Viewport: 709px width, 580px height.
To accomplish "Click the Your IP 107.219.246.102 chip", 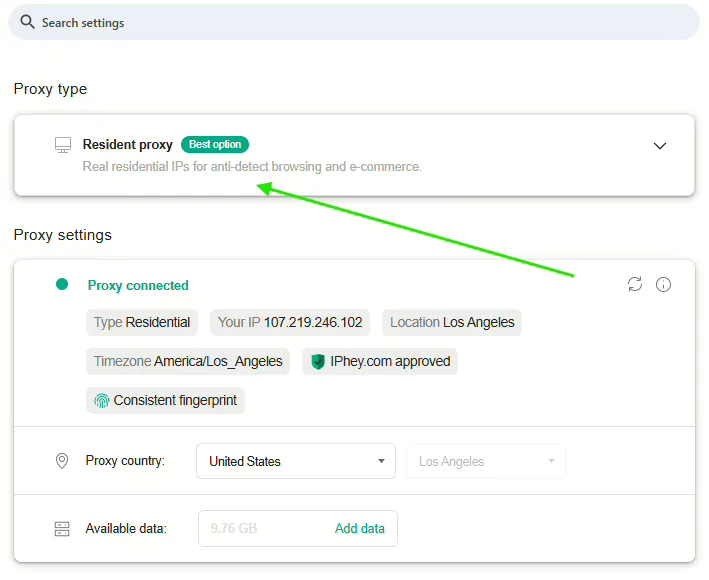I will [290, 322].
